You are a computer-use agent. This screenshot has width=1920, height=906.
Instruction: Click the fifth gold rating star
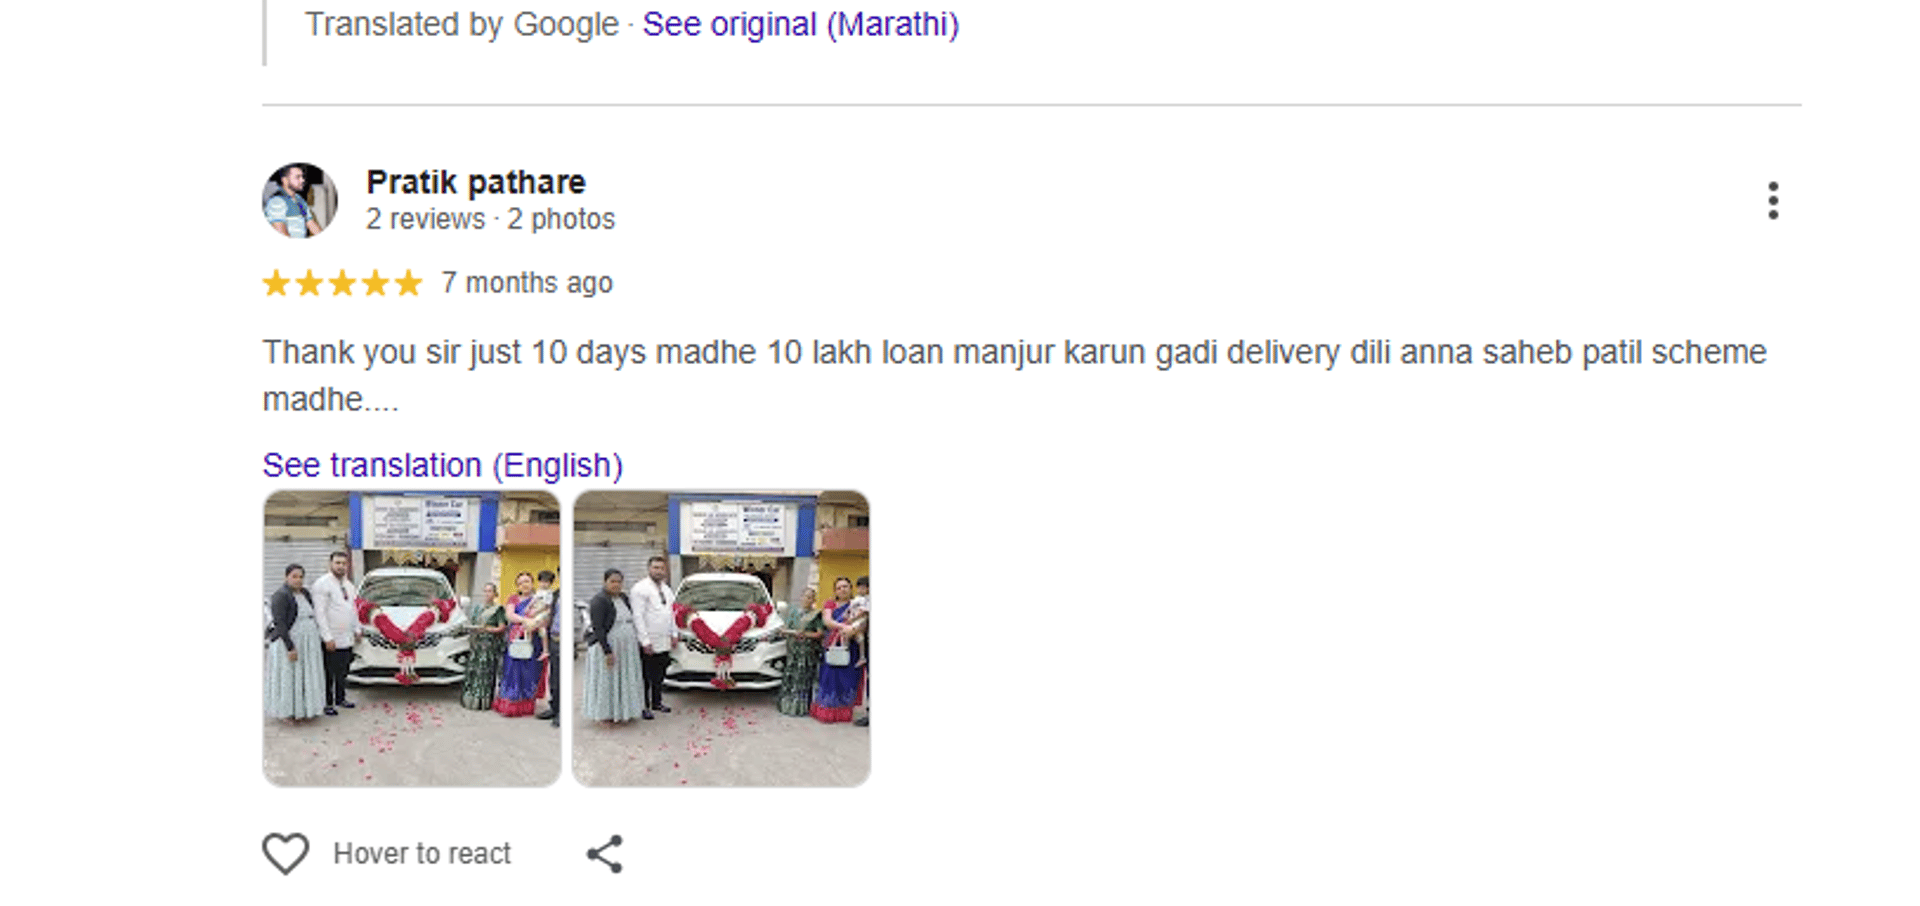(x=408, y=283)
